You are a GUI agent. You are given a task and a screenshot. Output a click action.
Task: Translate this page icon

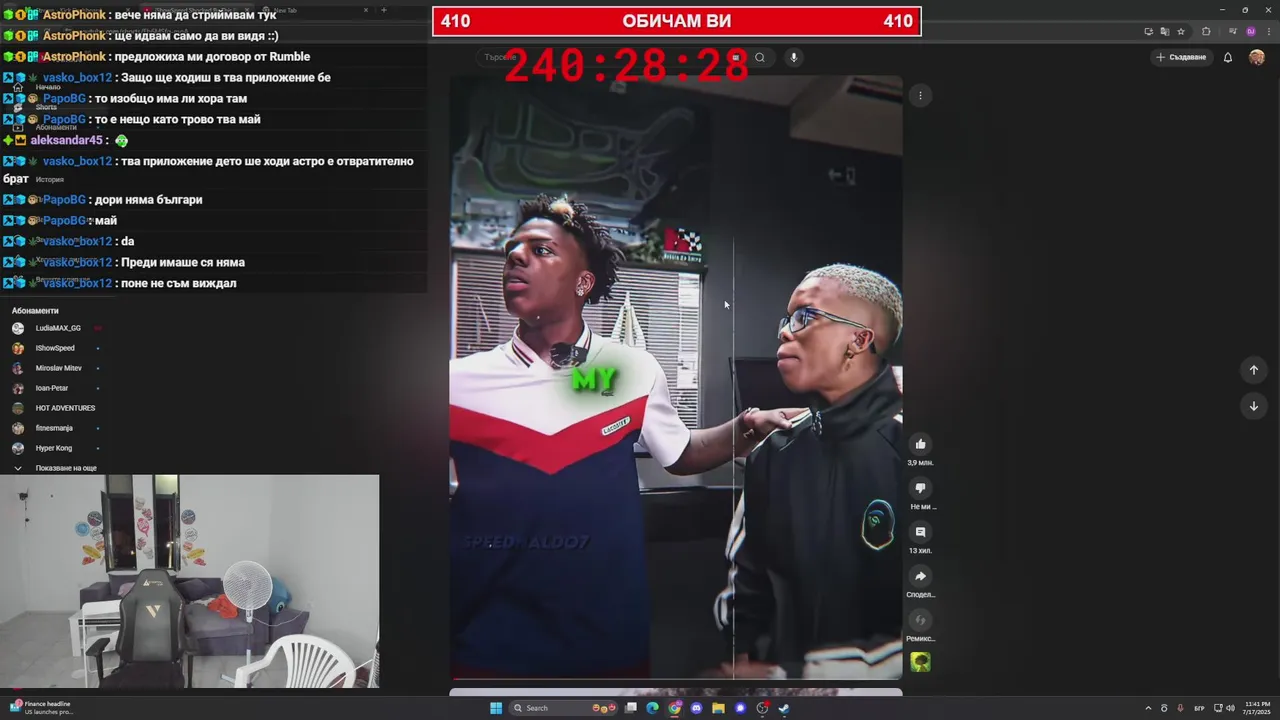pyautogui.click(x=1165, y=31)
